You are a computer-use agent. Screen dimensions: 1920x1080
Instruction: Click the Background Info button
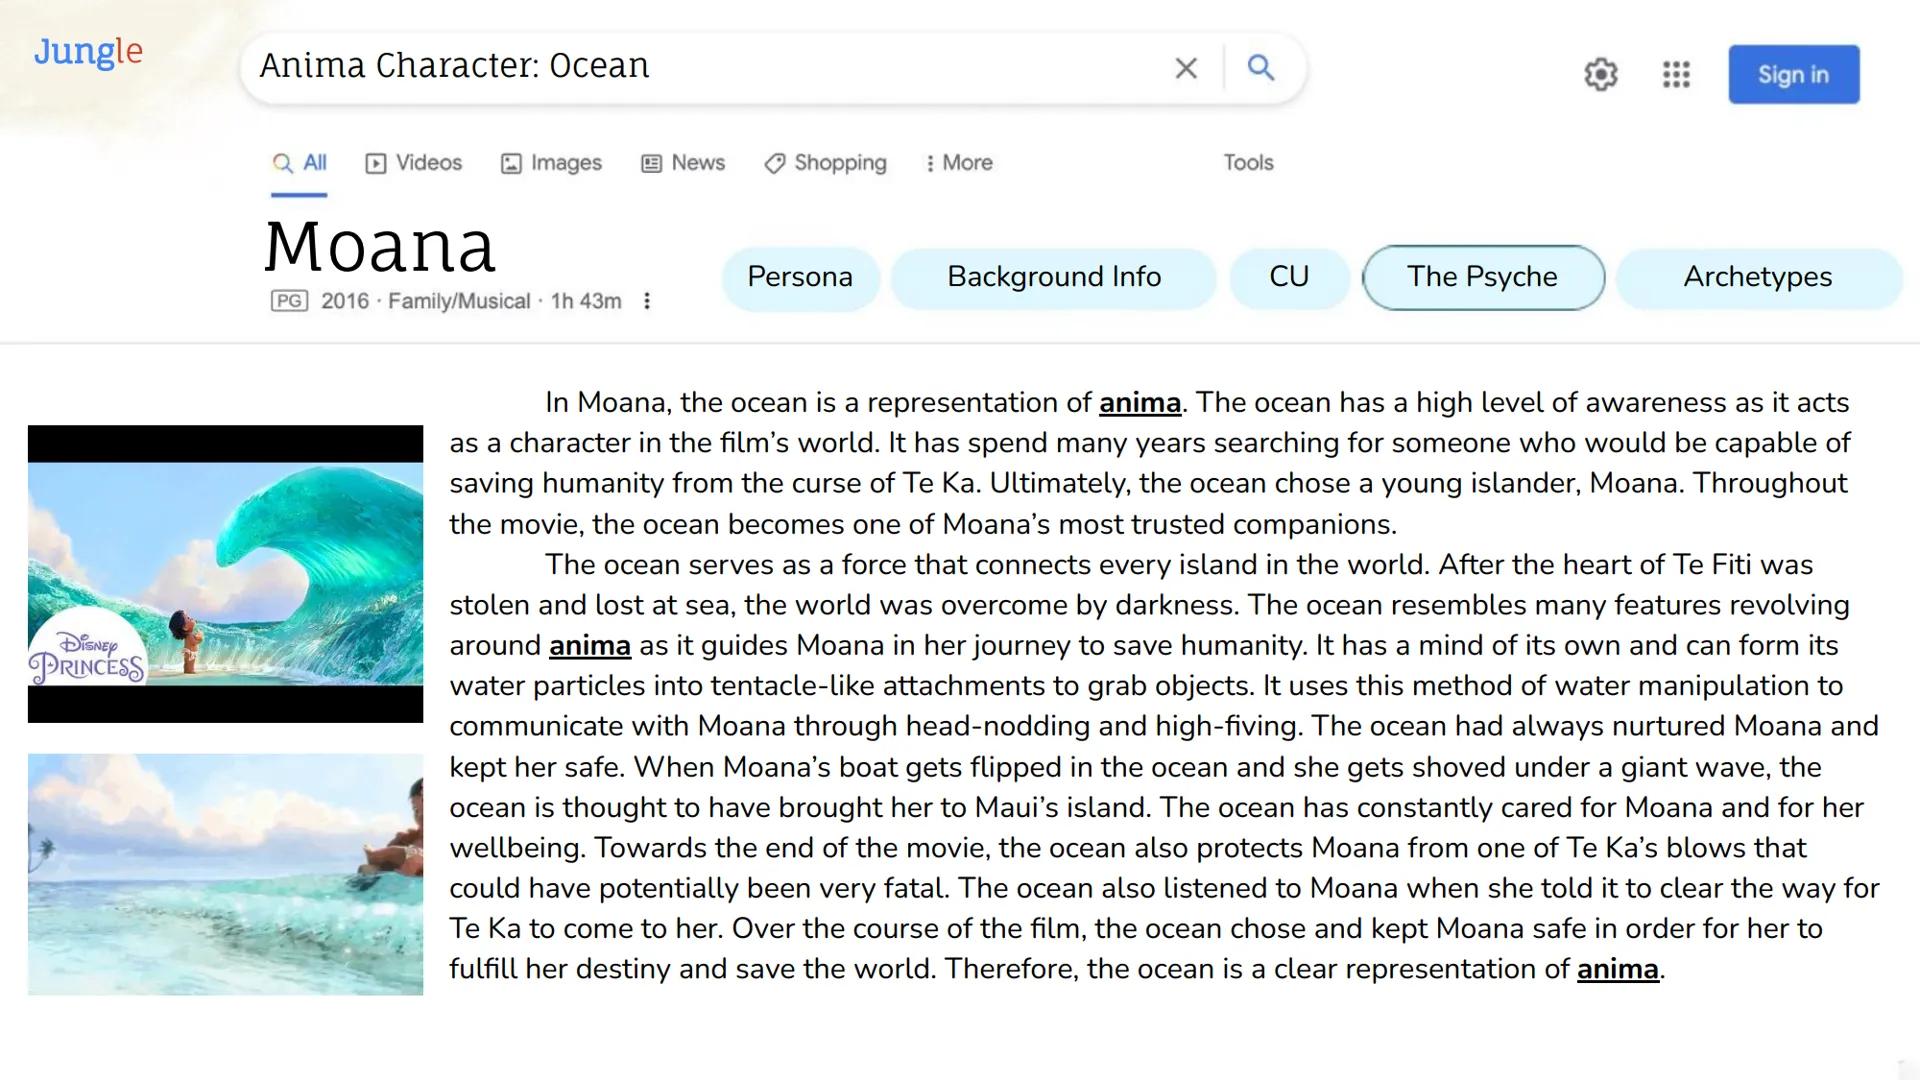point(1053,277)
